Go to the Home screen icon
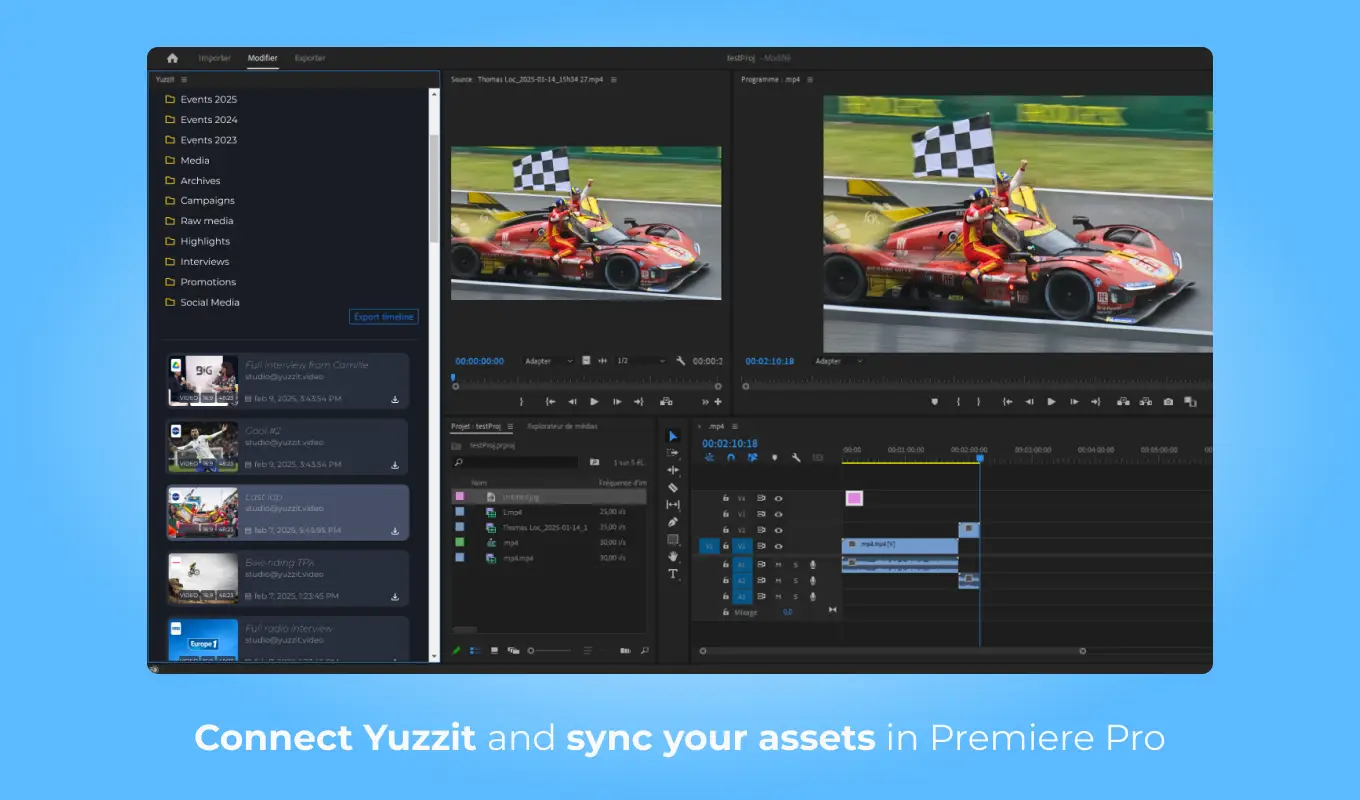1360x800 pixels. 172,58
